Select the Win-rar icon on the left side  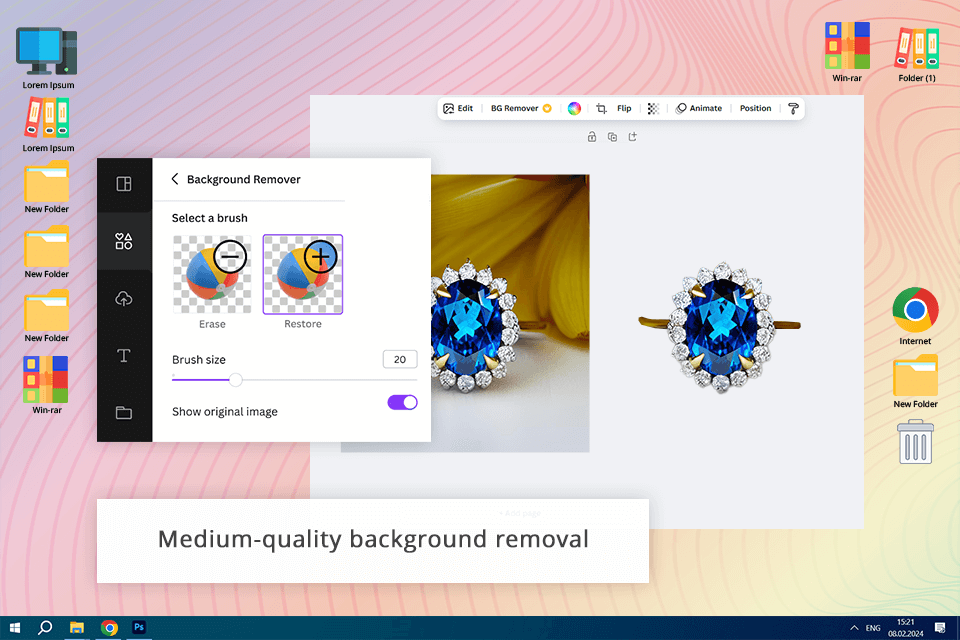[47, 385]
